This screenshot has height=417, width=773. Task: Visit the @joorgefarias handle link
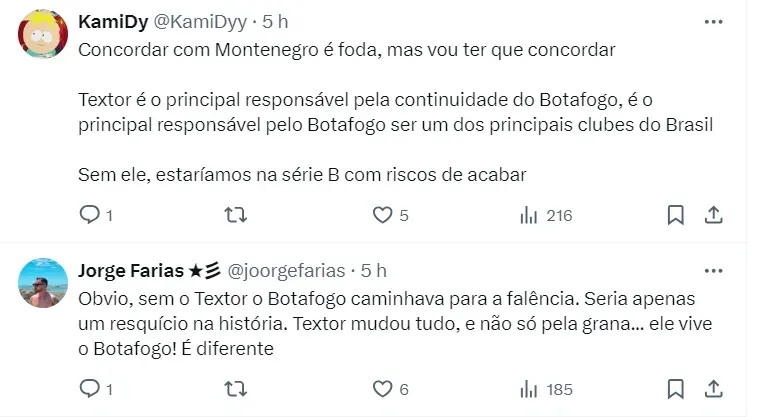286,270
